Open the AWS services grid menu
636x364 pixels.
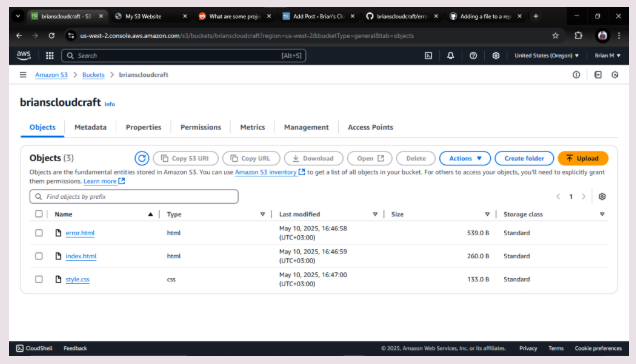49,56
